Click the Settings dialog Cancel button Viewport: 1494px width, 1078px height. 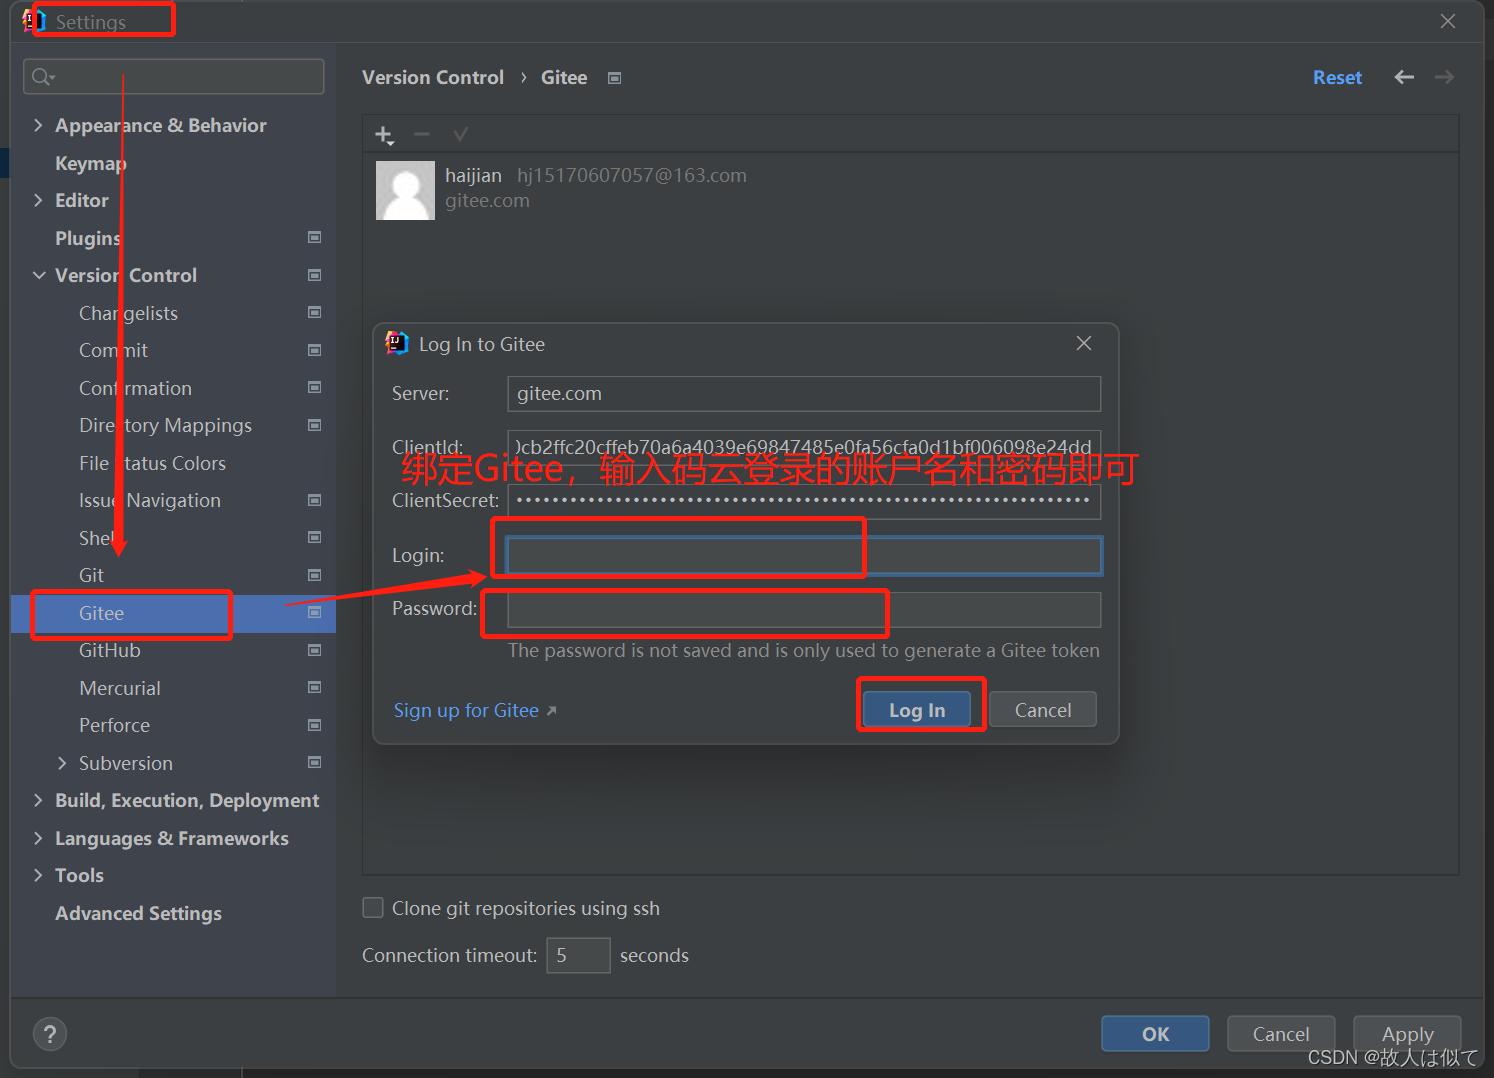(x=1281, y=1034)
